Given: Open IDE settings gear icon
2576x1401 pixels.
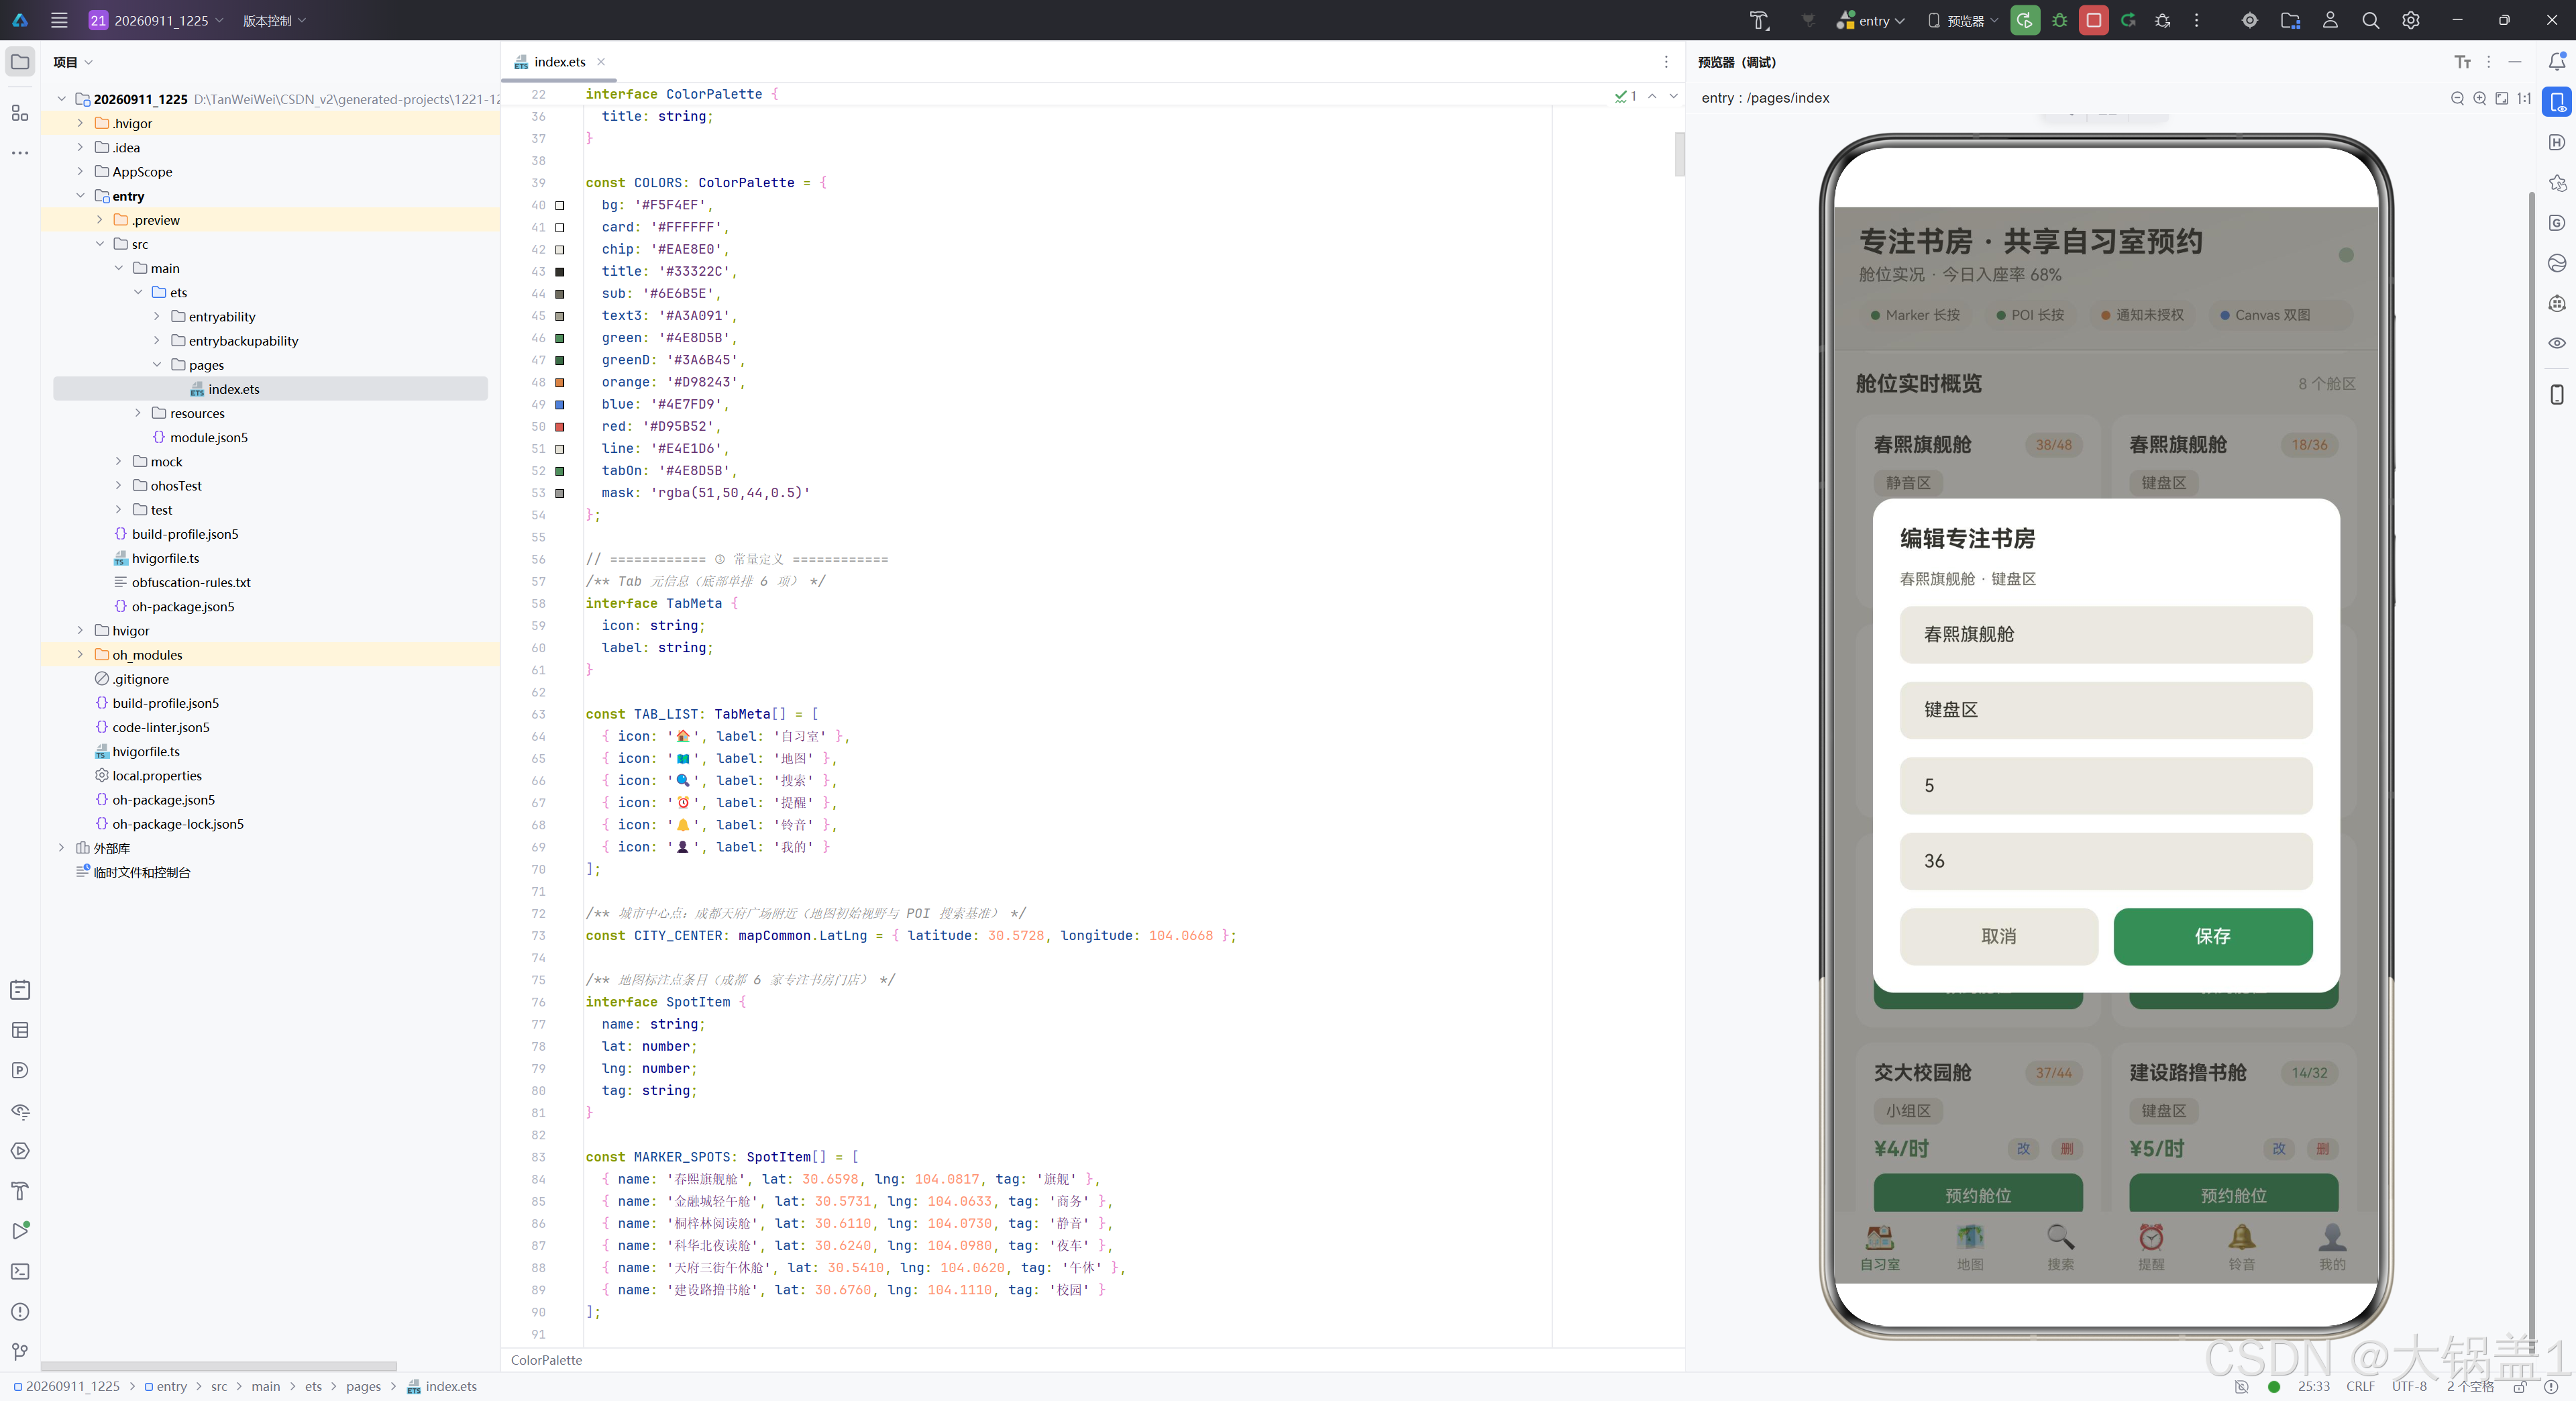Looking at the screenshot, I should pyautogui.click(x=2411, y=20).
